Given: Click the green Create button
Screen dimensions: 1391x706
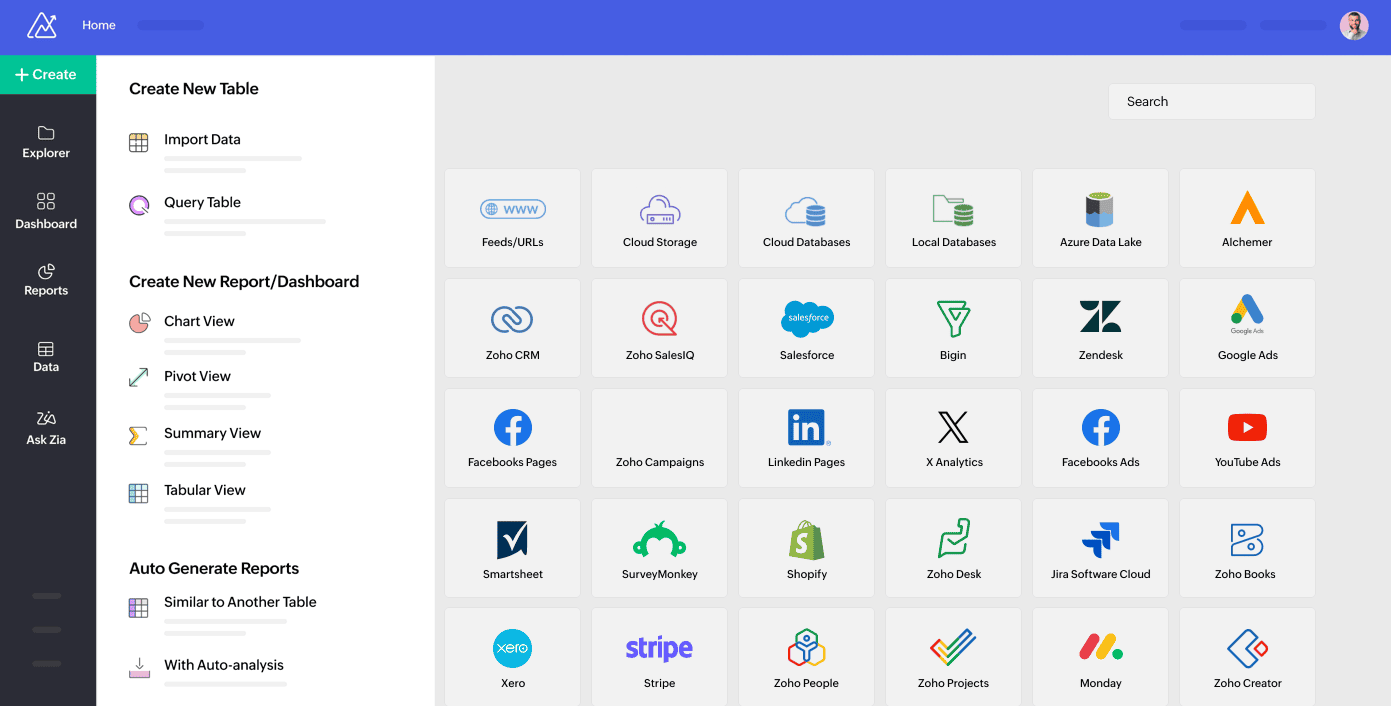Looking at the screenshot, I should click(48, 74).
